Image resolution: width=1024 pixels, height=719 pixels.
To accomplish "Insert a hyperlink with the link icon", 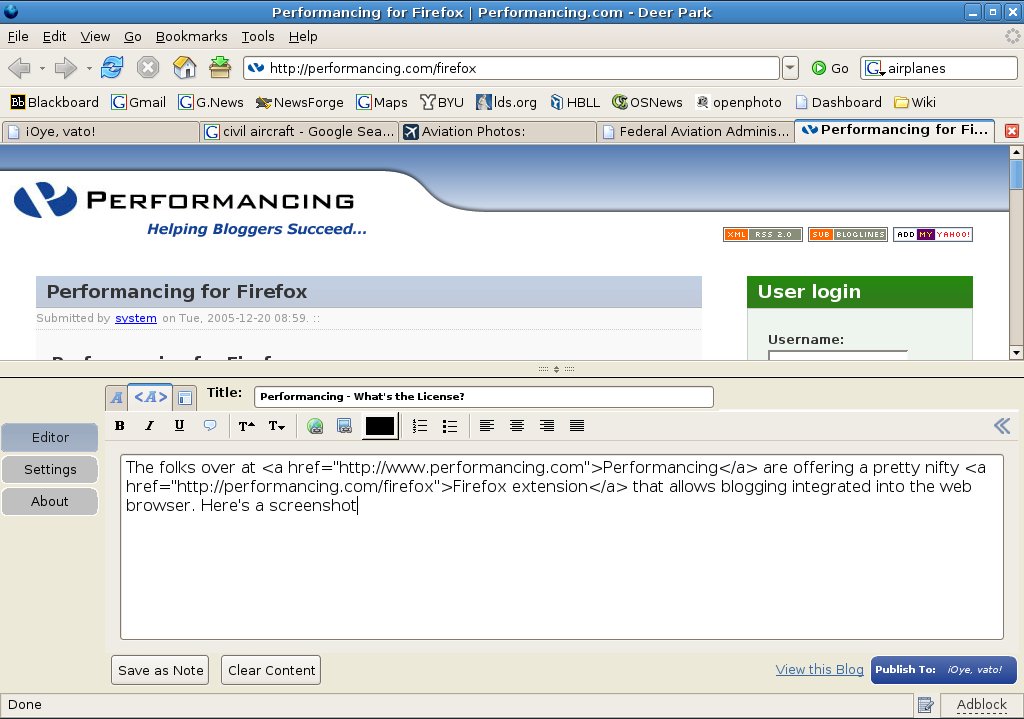I will [x=315, y=426].
